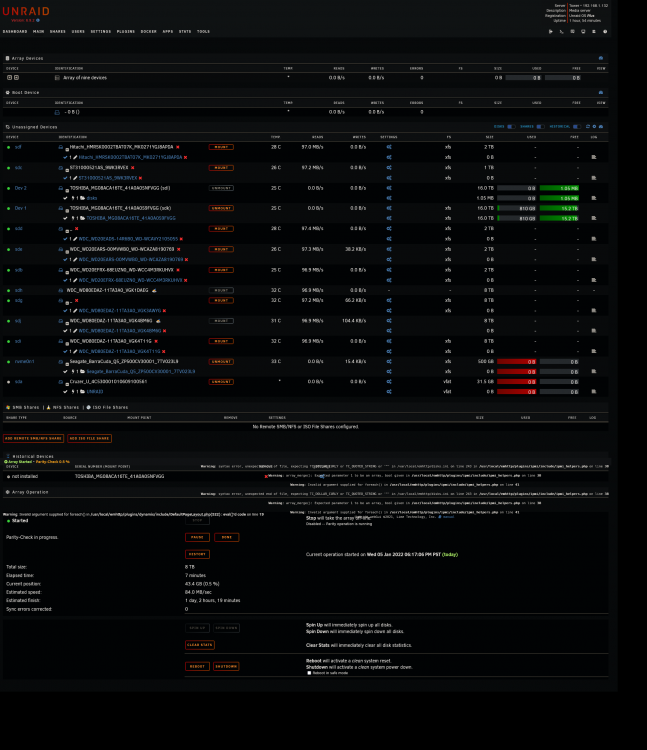The height and width of the screenshot is (750, 647).
Task: Open log icon for UNRAID partition row
Action: tap(594, 392)
